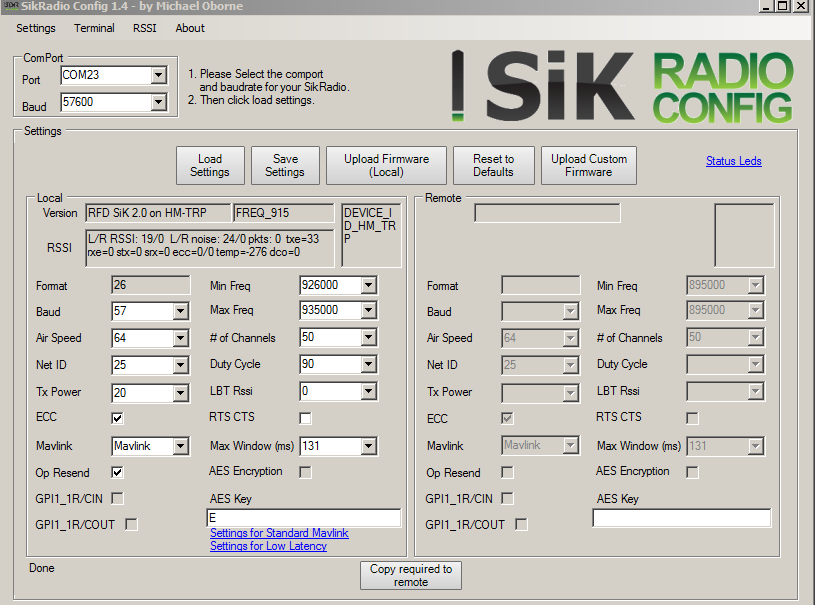Viewport: 815px width, 605px height.
Task: Click Upload Firmware (Local) button
Action: click(x=386, y=165)
